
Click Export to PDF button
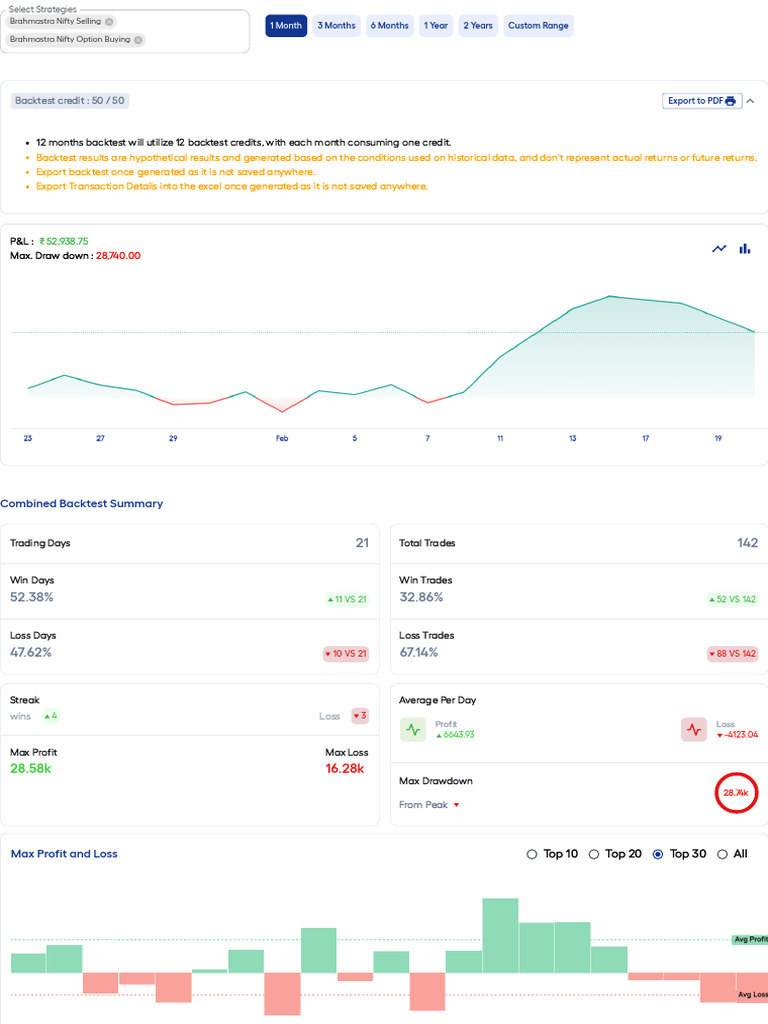(702, 101)
